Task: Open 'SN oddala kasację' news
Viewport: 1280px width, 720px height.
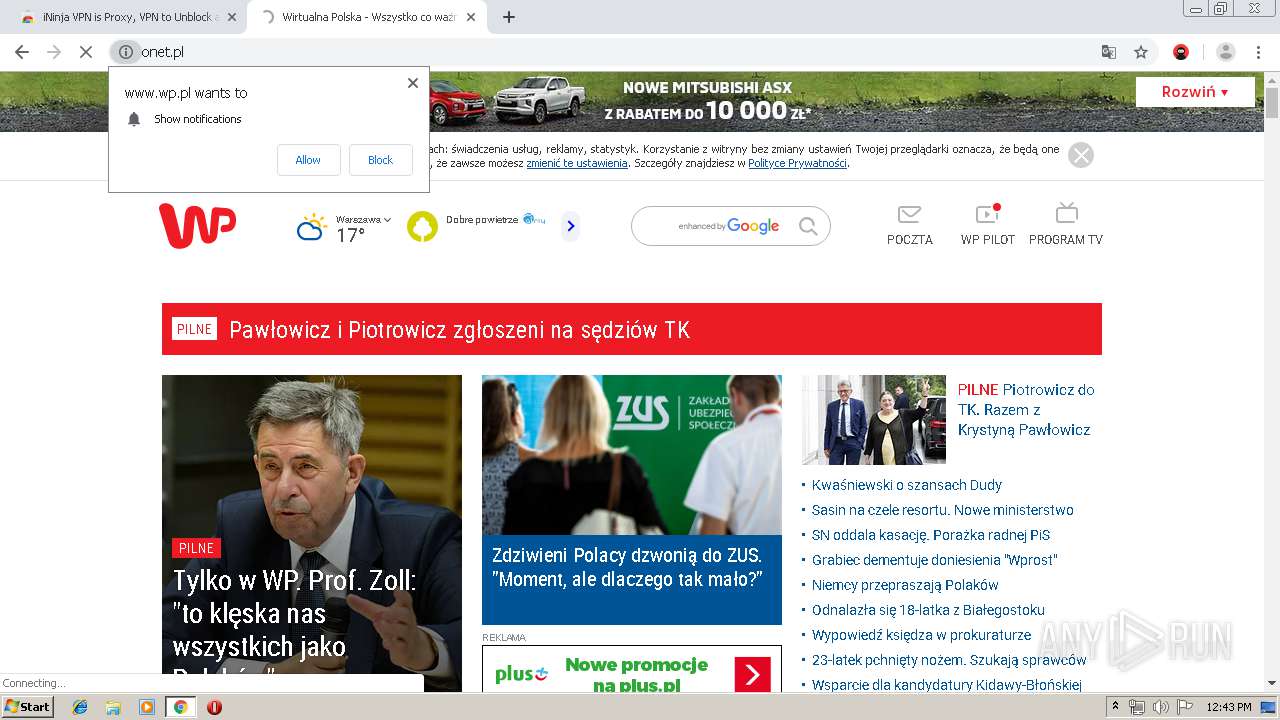Action: [x=931, y=535]
